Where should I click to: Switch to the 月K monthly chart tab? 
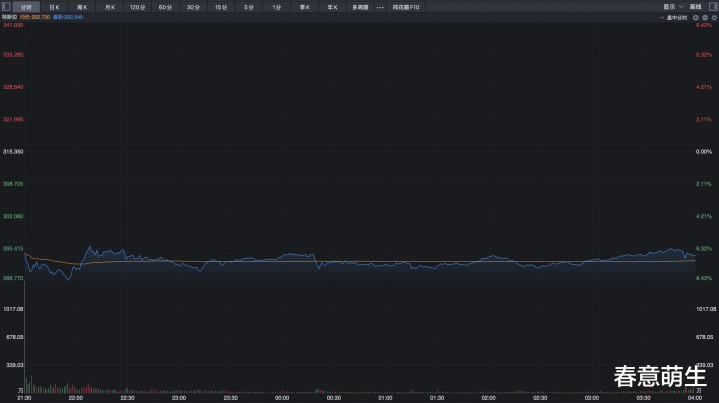(x=110, y=7)
